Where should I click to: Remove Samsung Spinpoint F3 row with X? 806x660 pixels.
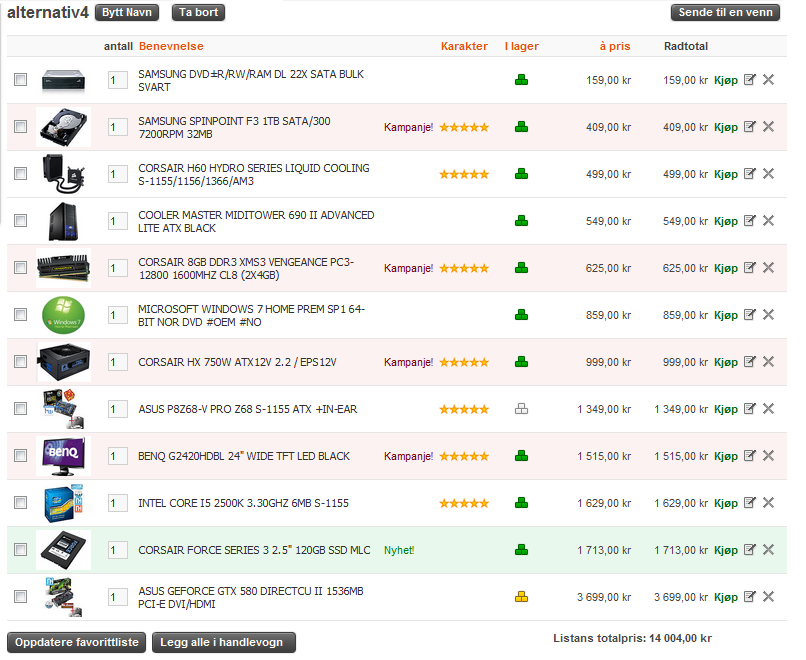[x=768, y=126]
